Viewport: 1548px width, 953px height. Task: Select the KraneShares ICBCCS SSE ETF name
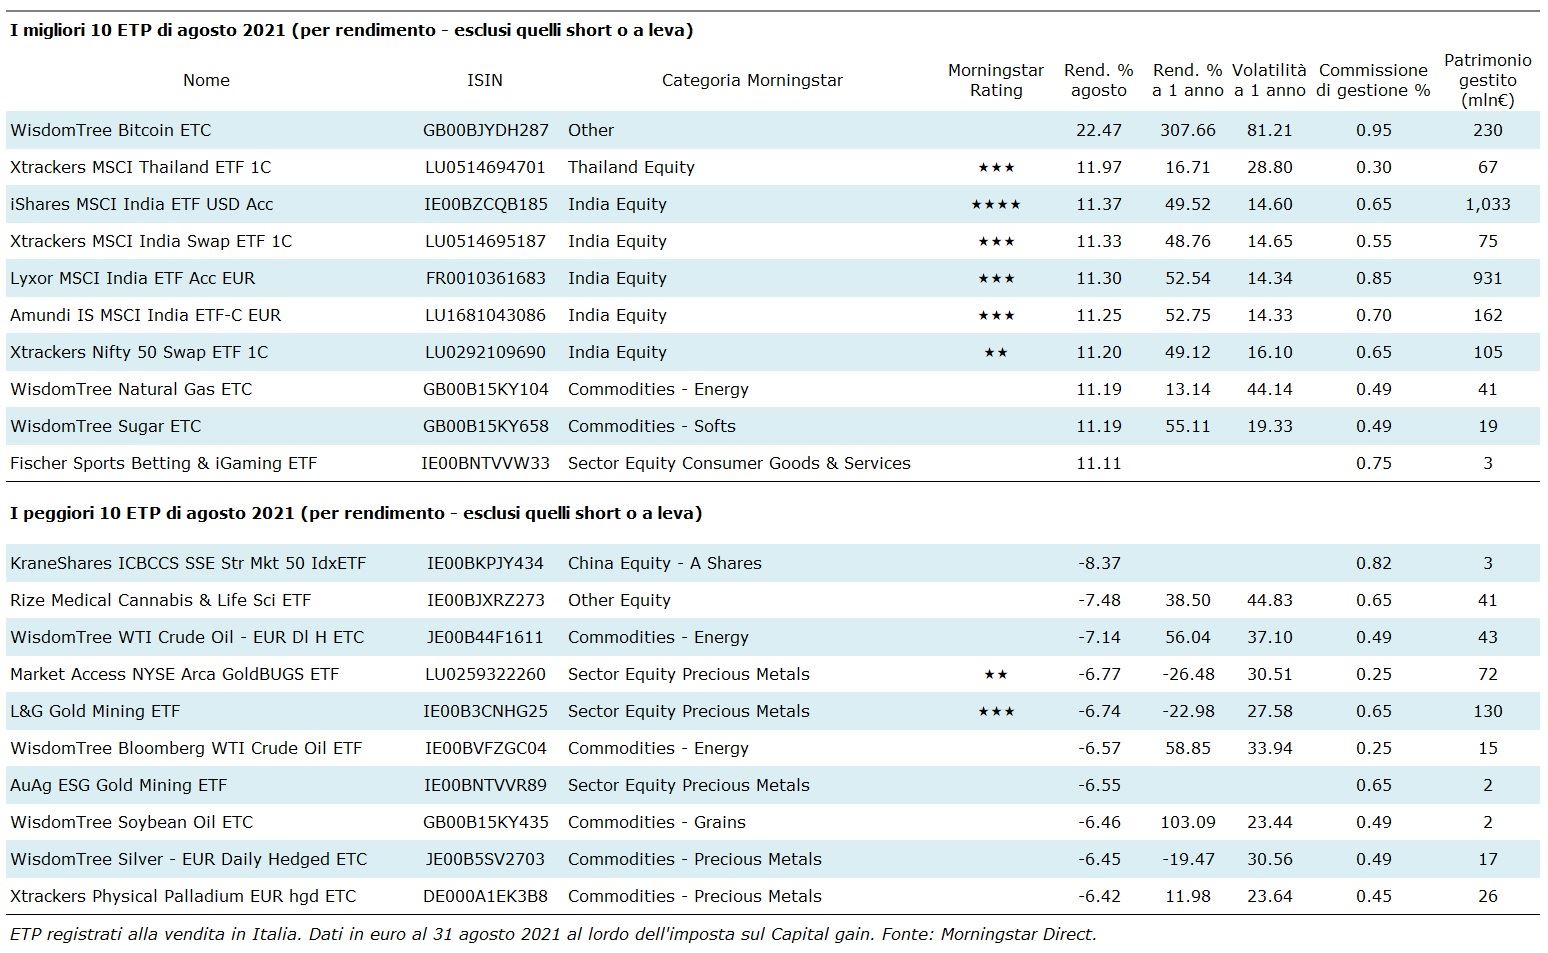coord(188,563)
